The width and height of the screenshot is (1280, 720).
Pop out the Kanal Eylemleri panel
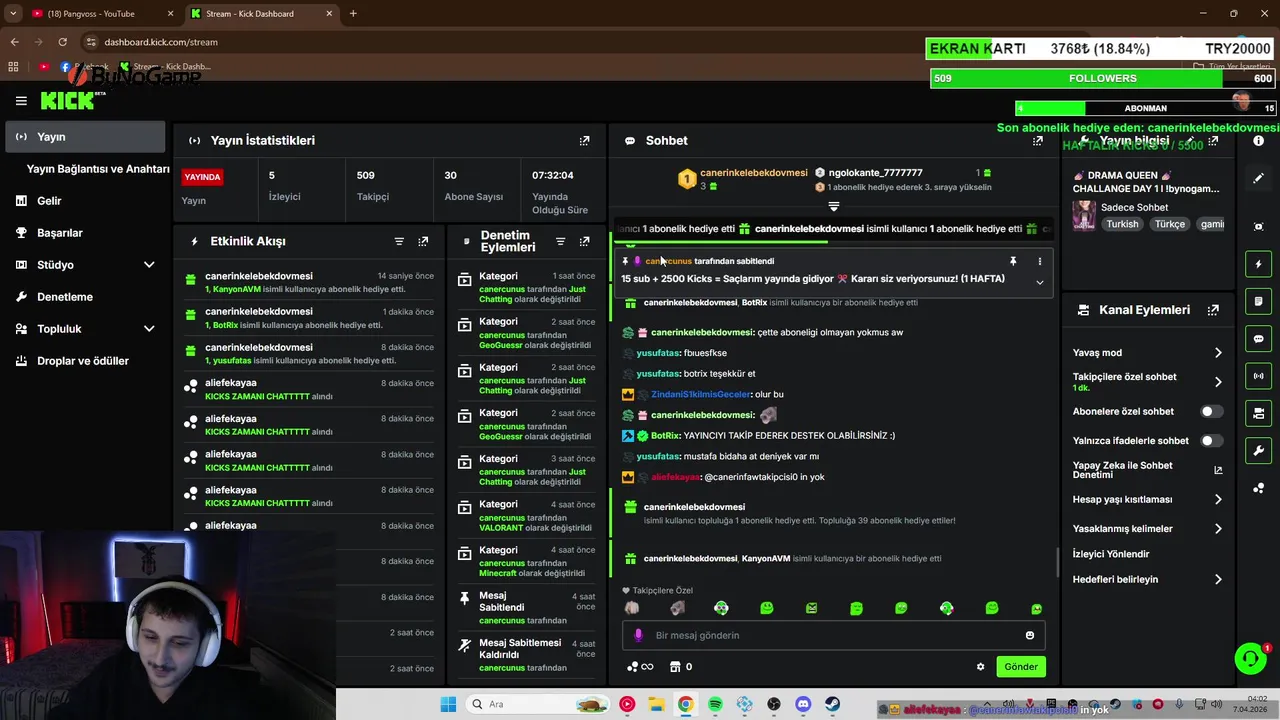pos(1213,311)
